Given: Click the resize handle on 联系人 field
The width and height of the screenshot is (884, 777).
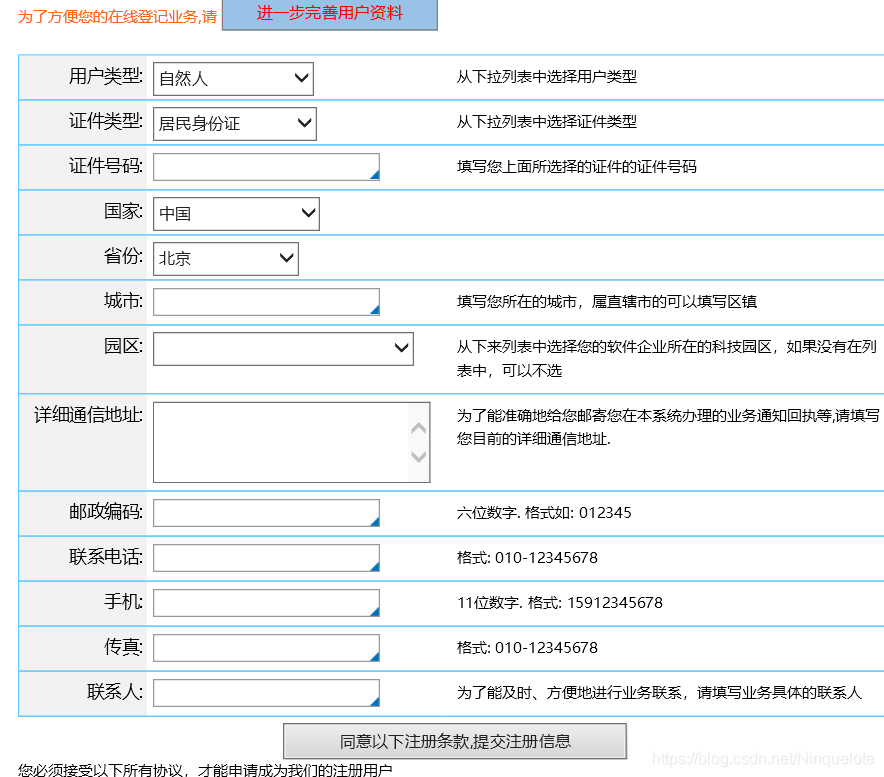Looking at the screenshot, I should point(375,701).
